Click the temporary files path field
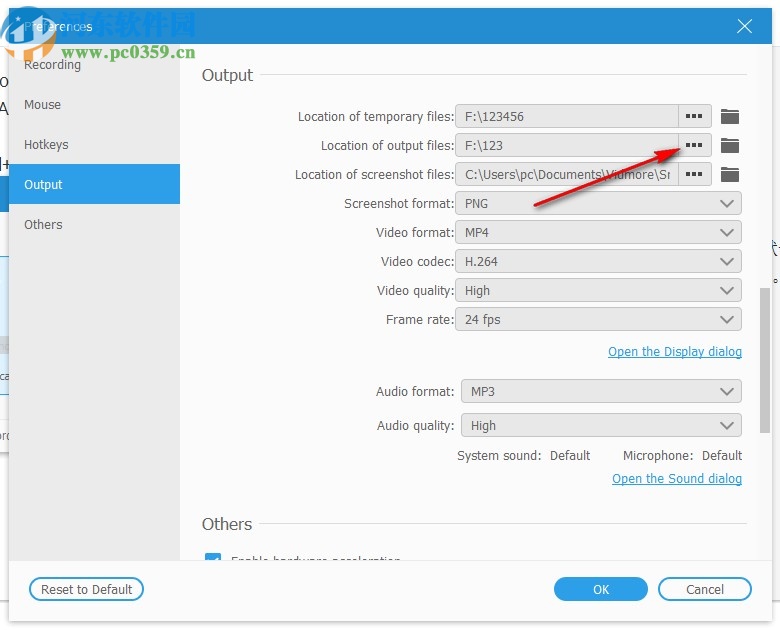Screen dimensions: 780x630 (x=567, y=116)
